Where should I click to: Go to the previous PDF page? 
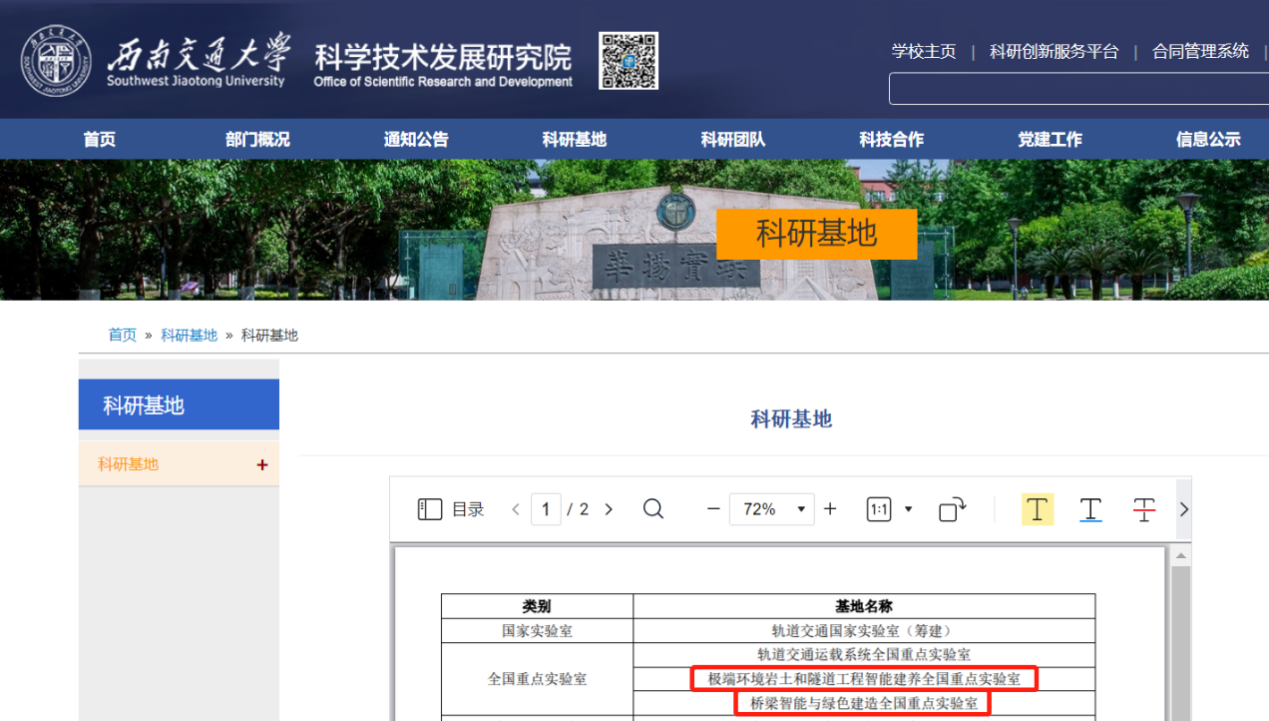pos(516,509)
